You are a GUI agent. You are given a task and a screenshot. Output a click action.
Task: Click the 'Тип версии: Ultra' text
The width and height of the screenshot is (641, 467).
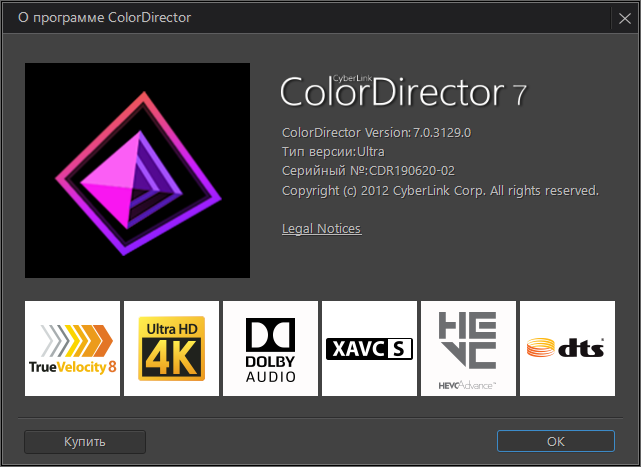pyautogui.click(x=333, y=152)
